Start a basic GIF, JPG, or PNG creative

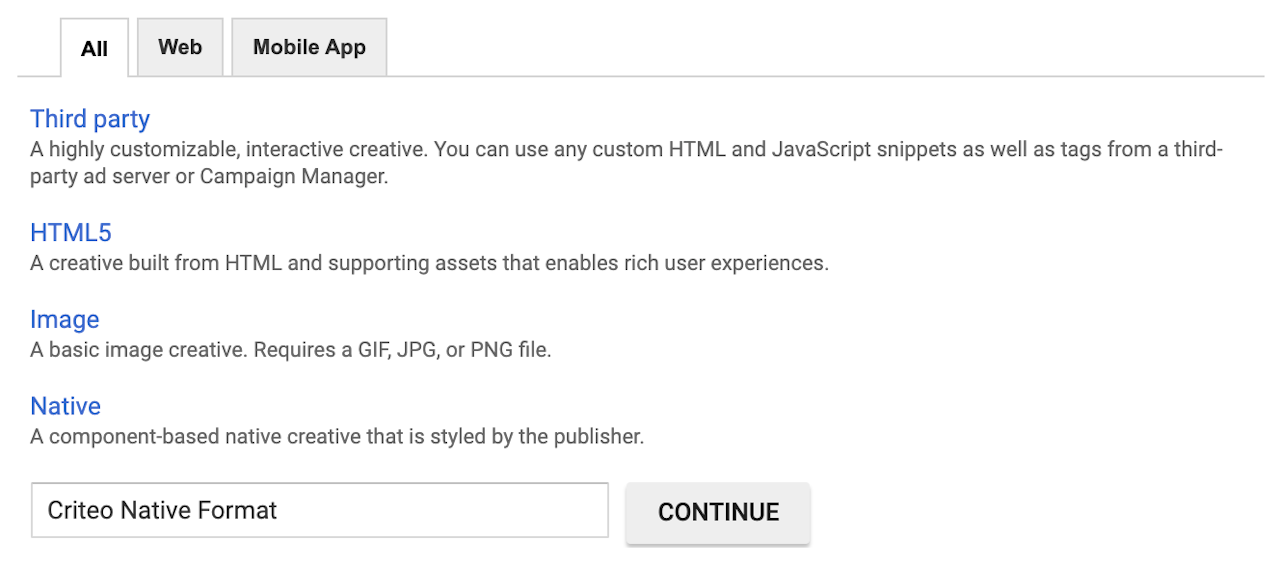(65, 320)
